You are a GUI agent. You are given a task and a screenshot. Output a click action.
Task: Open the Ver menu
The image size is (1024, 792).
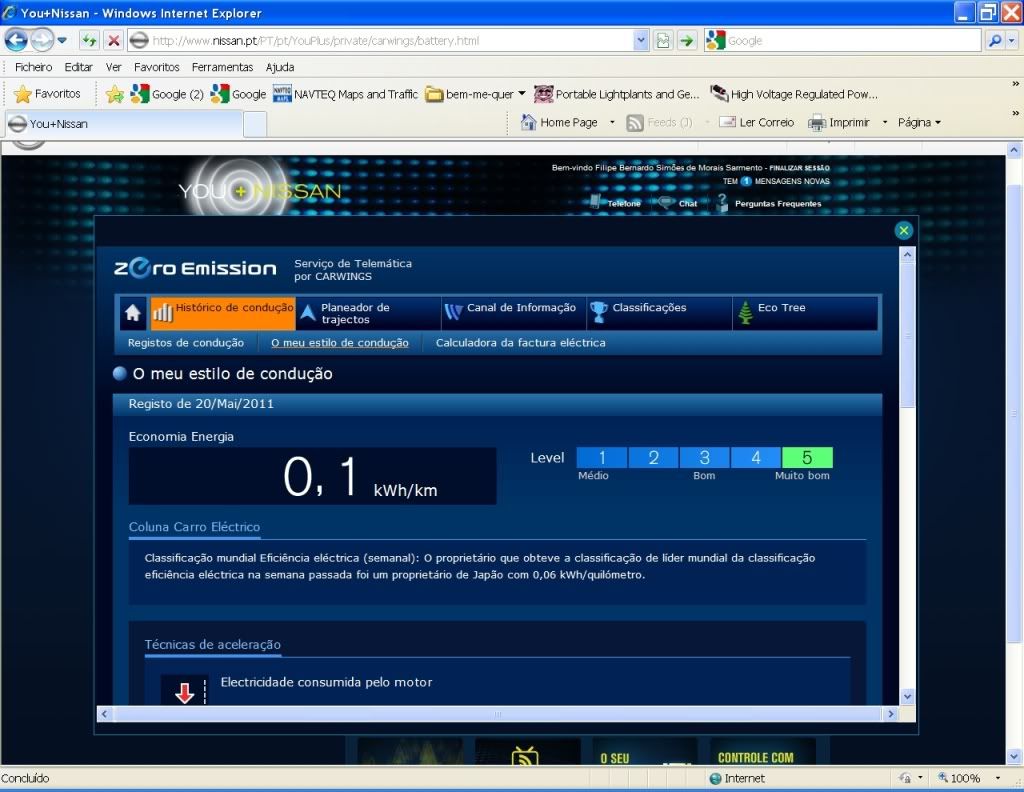(114, 67)
